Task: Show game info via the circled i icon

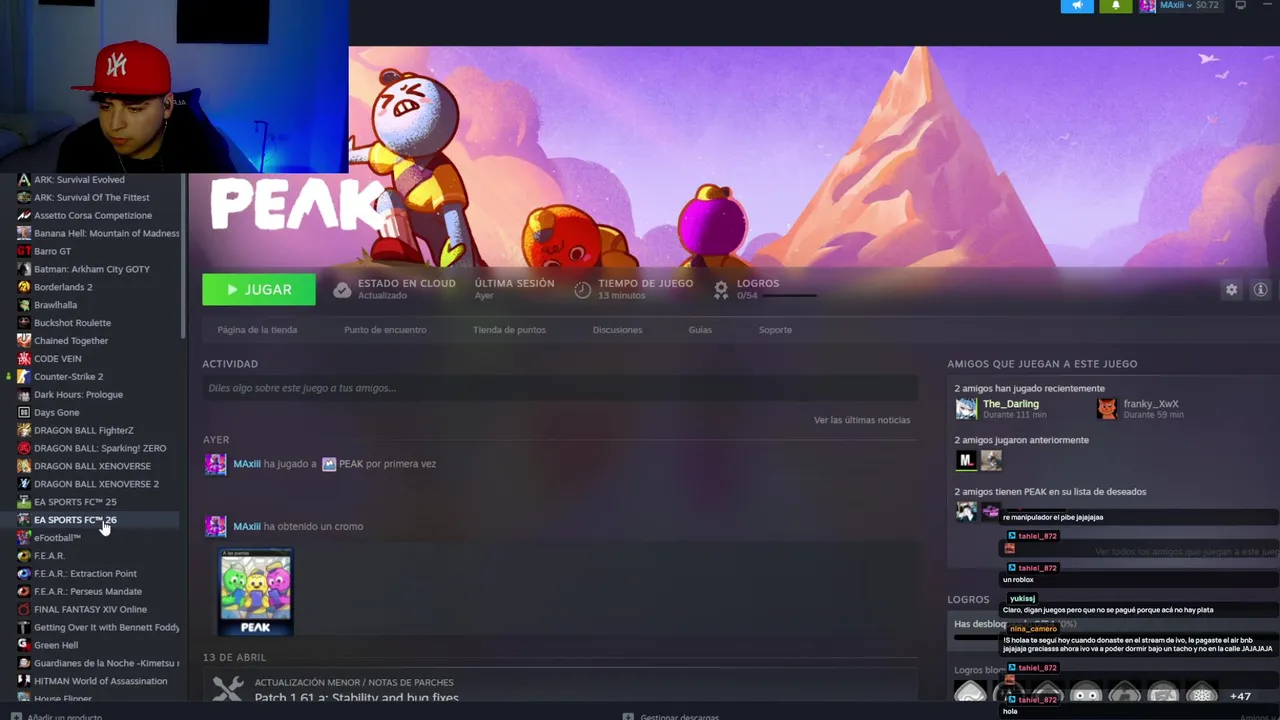Action: (1260, 290)
